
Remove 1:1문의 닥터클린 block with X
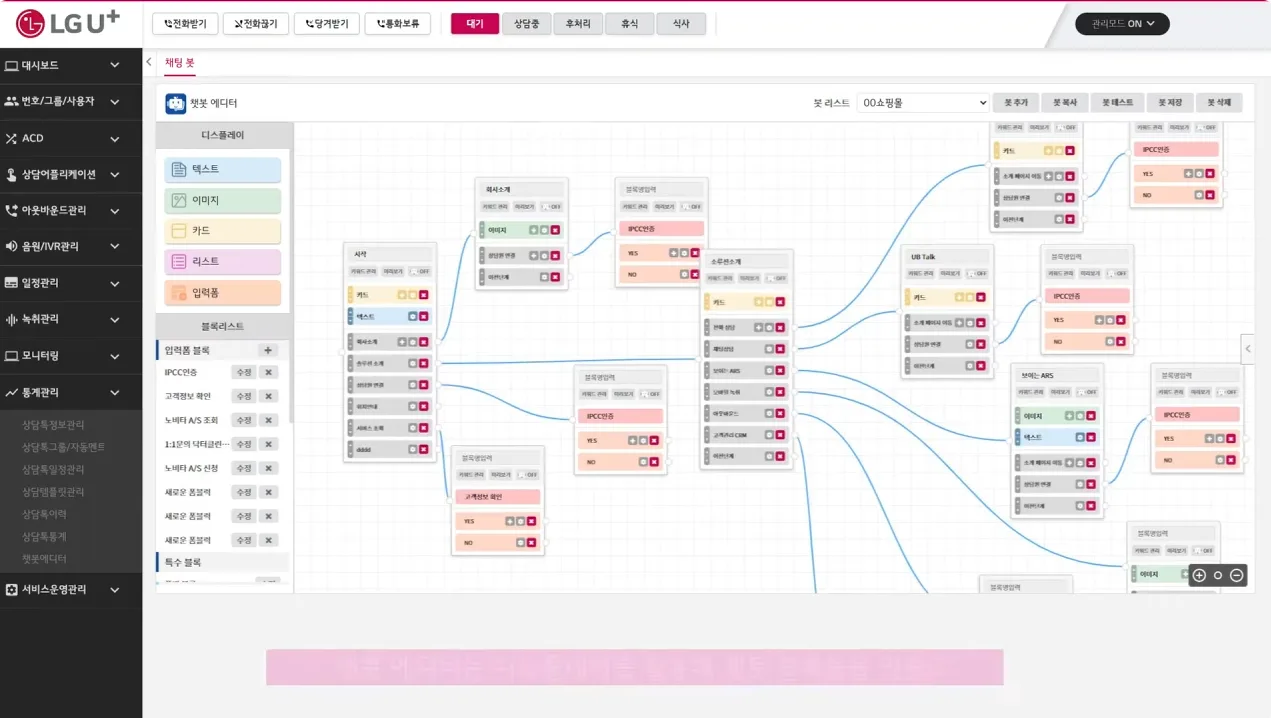pos(268,444)
